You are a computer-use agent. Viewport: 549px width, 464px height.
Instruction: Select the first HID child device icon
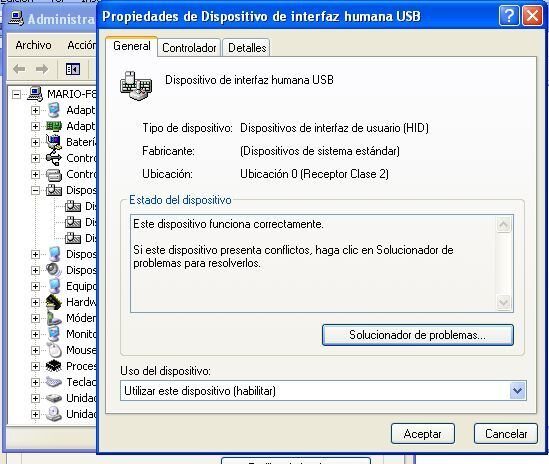[x=73, y=206]
